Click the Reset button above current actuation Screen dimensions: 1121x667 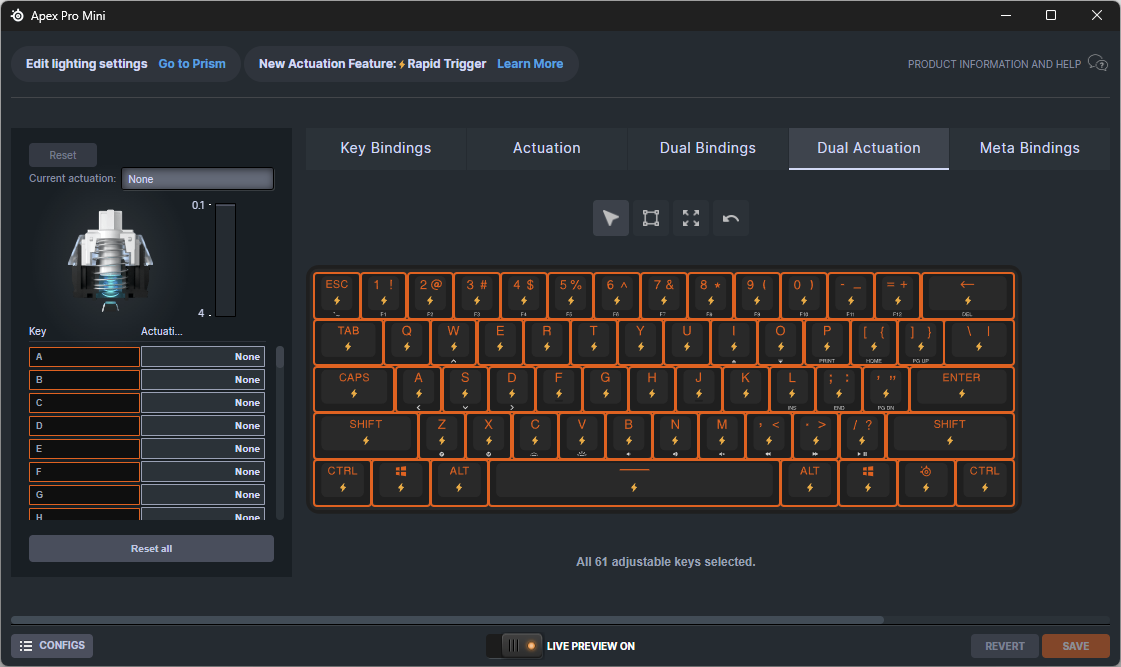[63, 155]
